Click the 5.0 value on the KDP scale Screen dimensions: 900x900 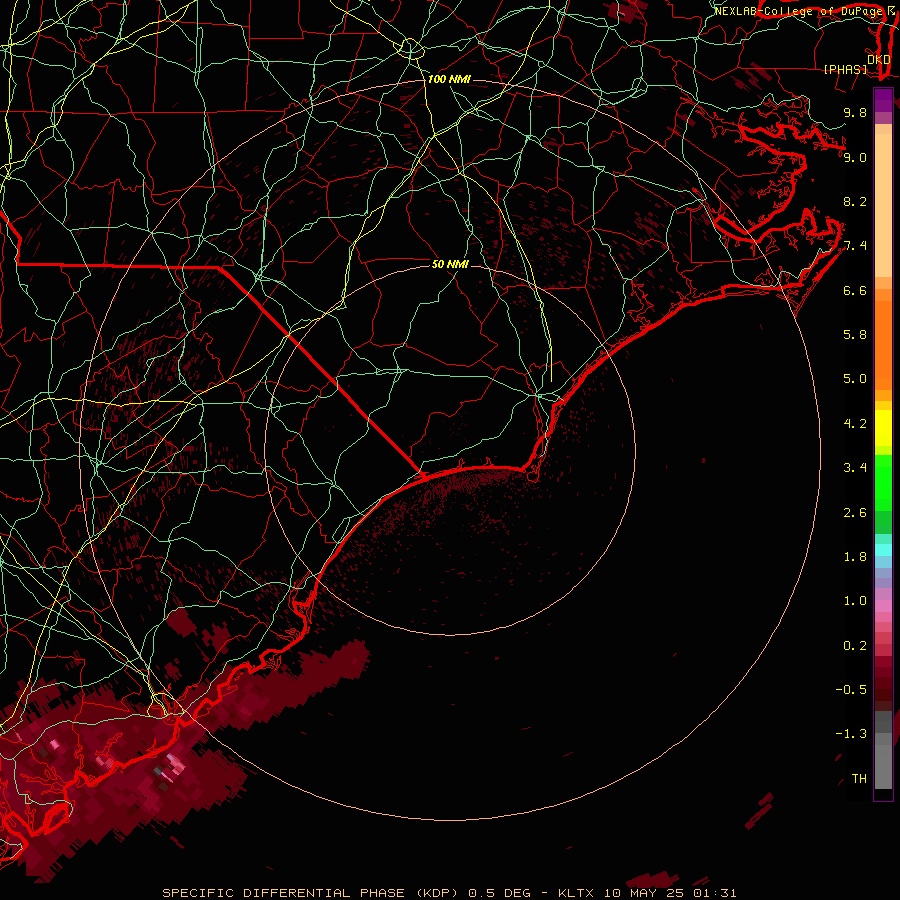(x=855, y=379)
